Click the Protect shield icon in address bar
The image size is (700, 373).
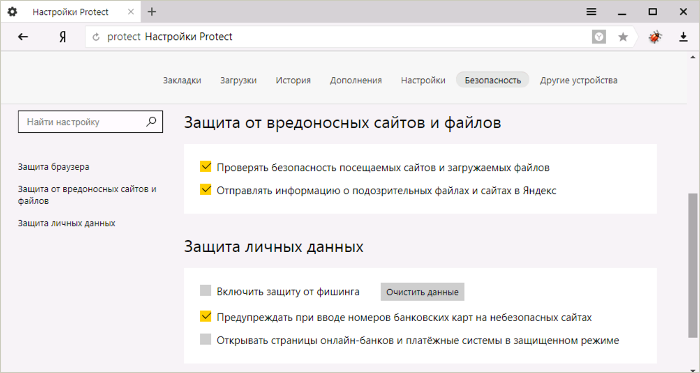tap(599, 37)
